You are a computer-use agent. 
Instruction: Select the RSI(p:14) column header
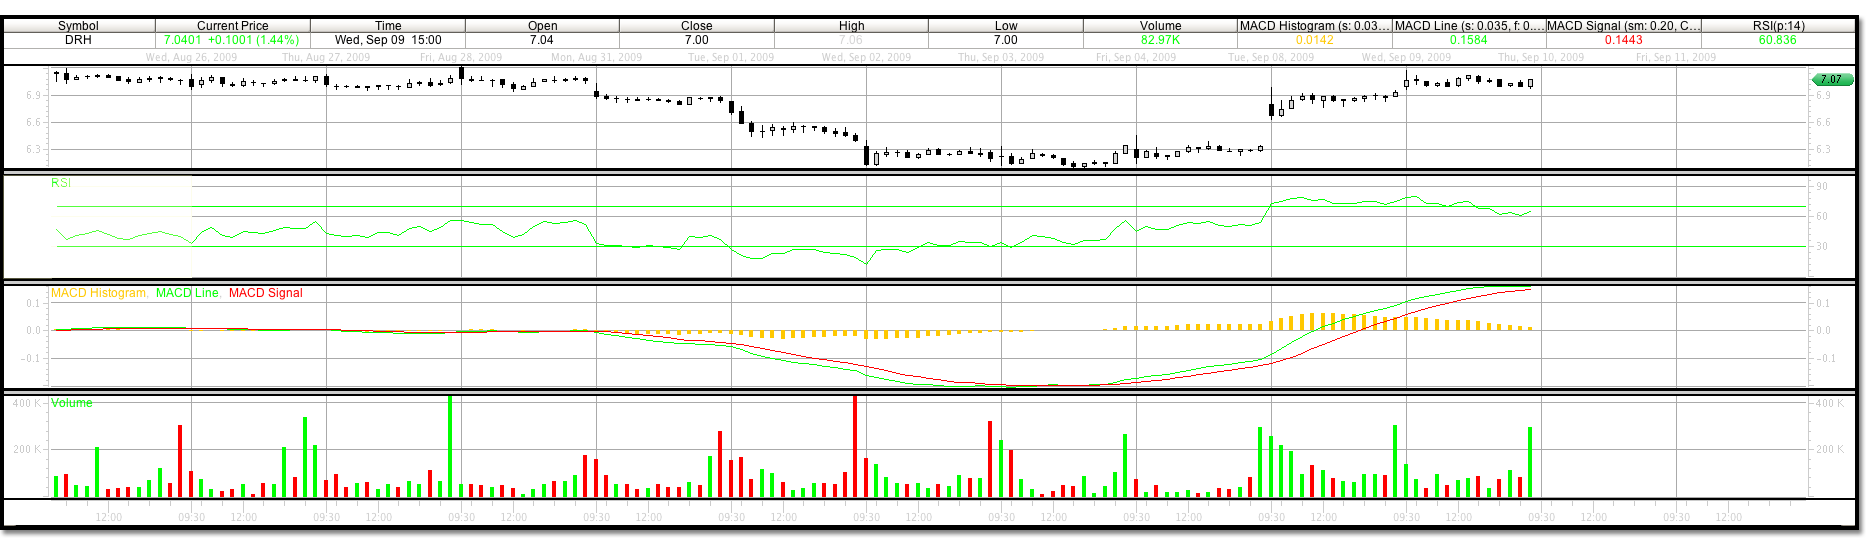[1778, 26]
